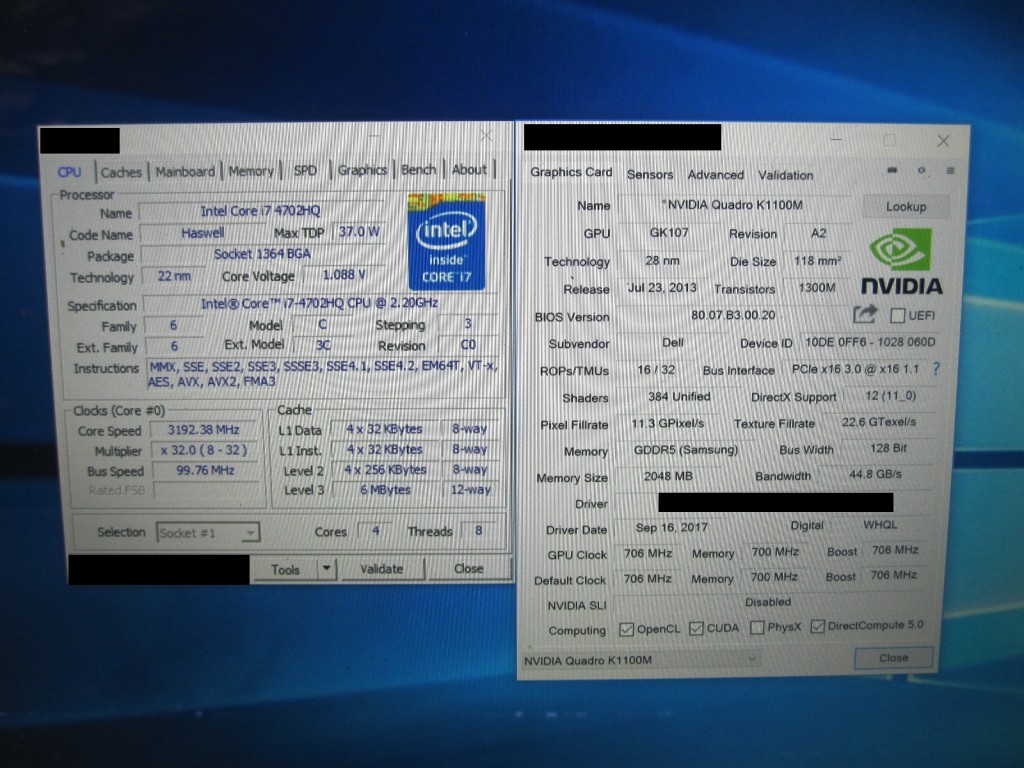
Task: Click the Bus Speed value 99.76 MHz
Action: click(205, 470)
